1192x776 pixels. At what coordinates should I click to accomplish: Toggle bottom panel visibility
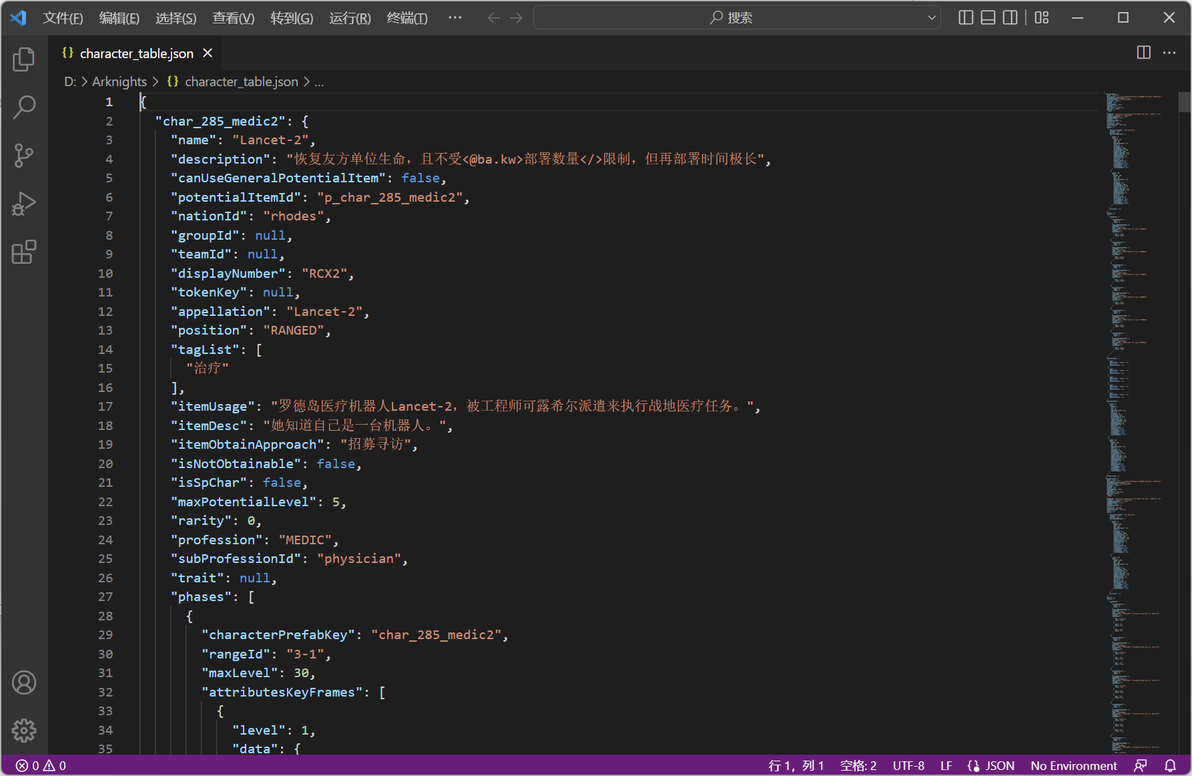tap(988, 17)
